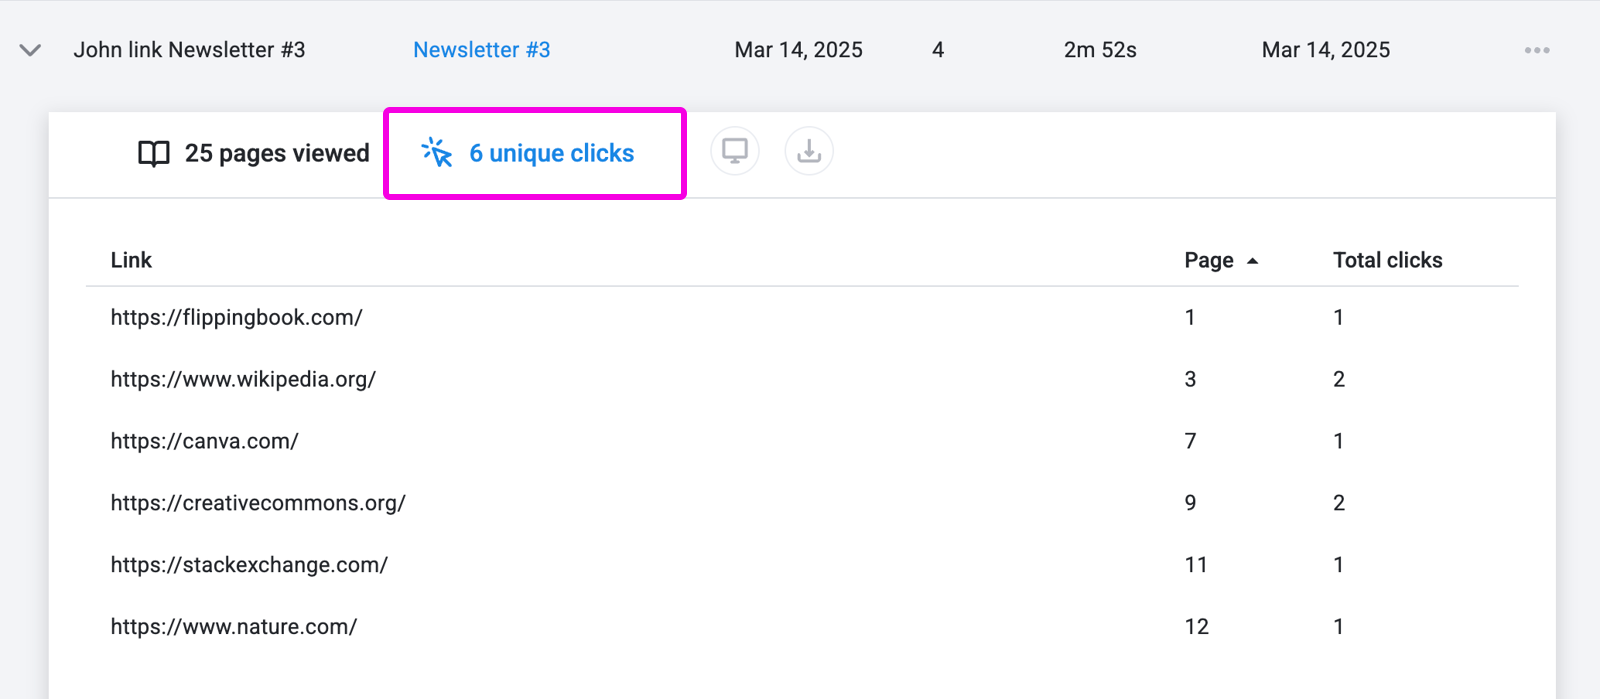Sort by Total clicks column header

(1387, 260)
